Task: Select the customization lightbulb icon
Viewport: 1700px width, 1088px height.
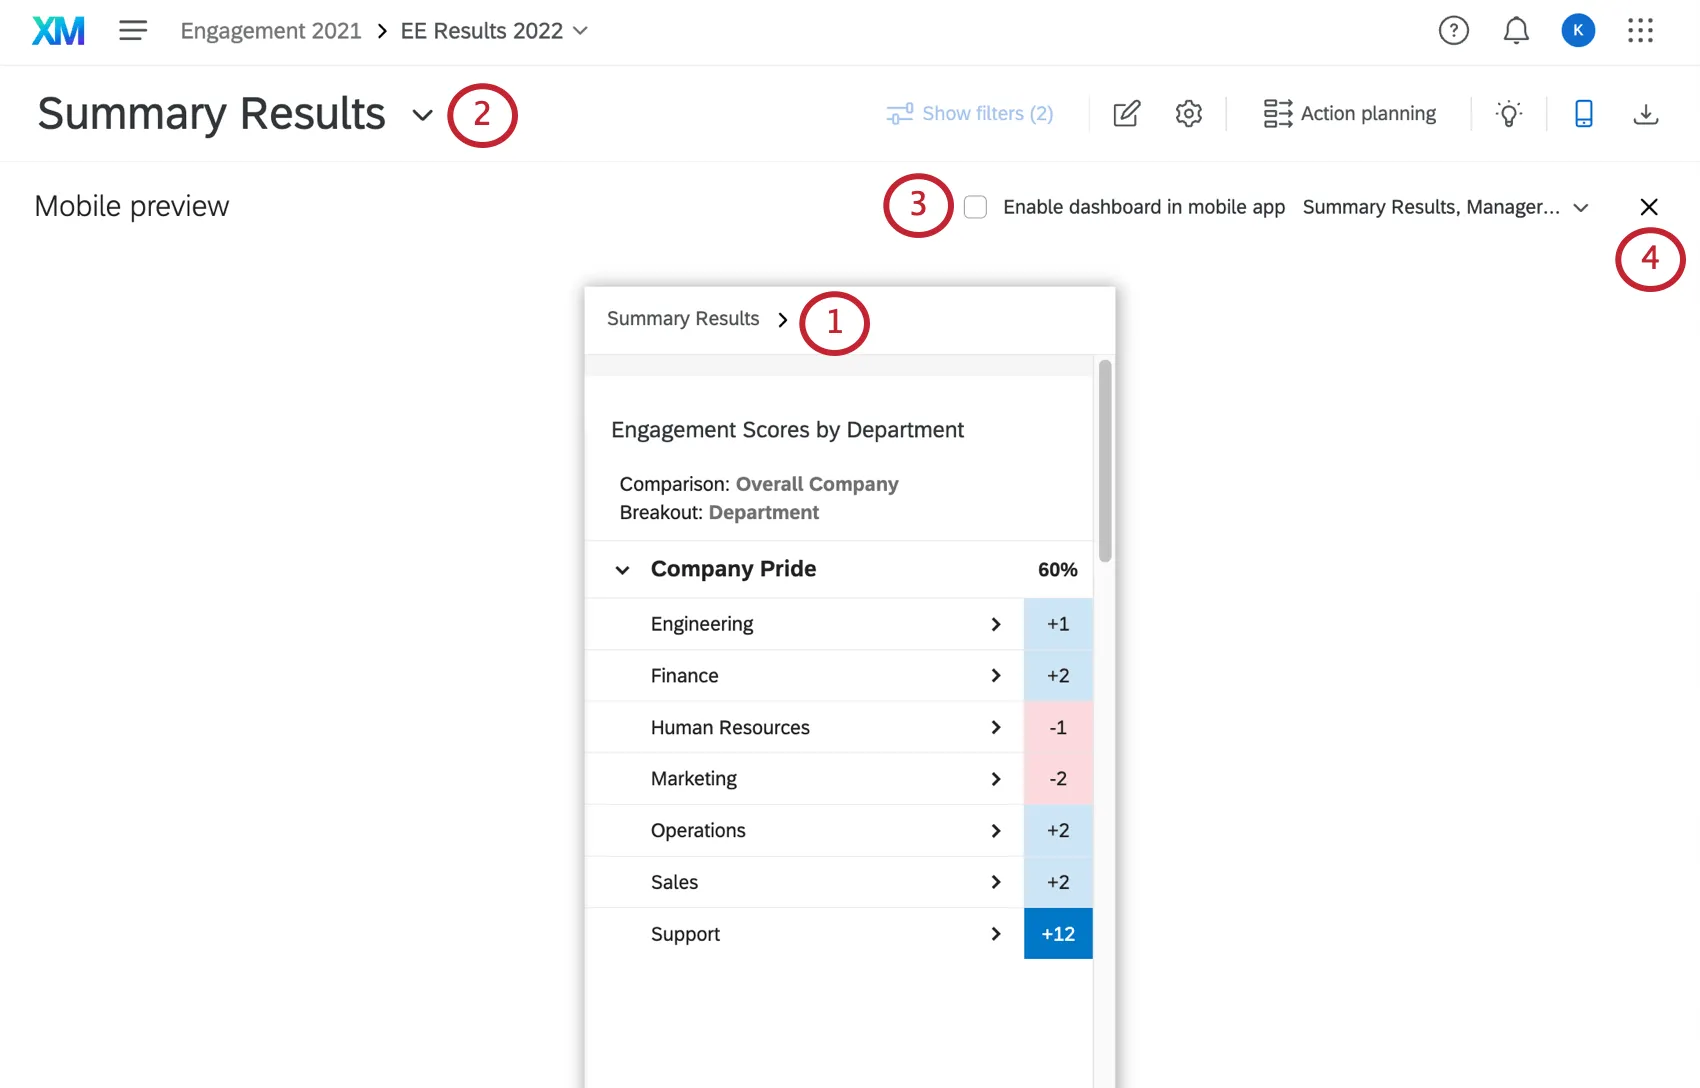Action: [x=1509, y=113]
